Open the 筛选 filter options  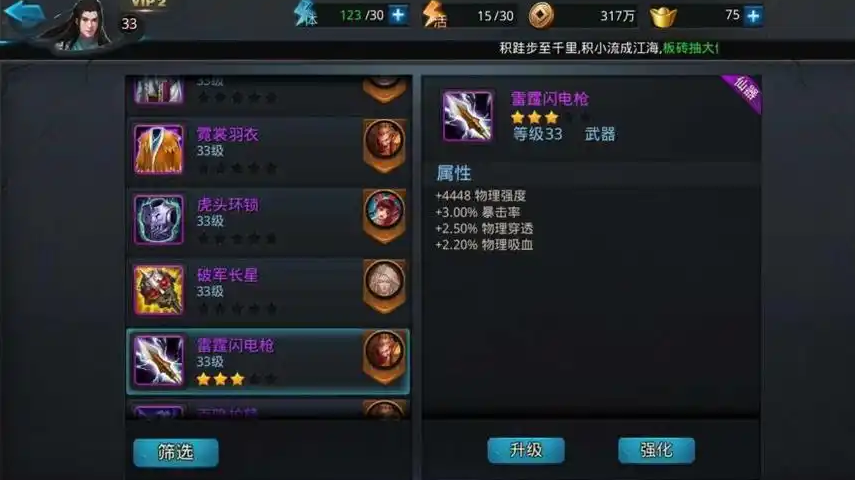pos(176,452)
